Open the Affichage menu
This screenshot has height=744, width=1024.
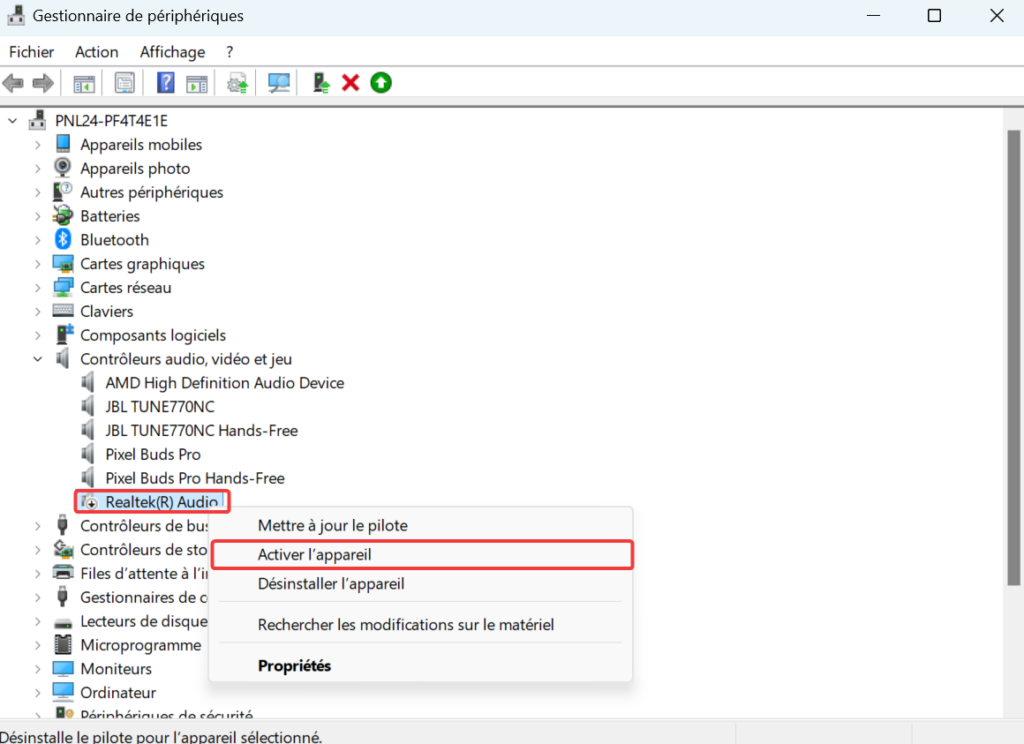[172, 52]
